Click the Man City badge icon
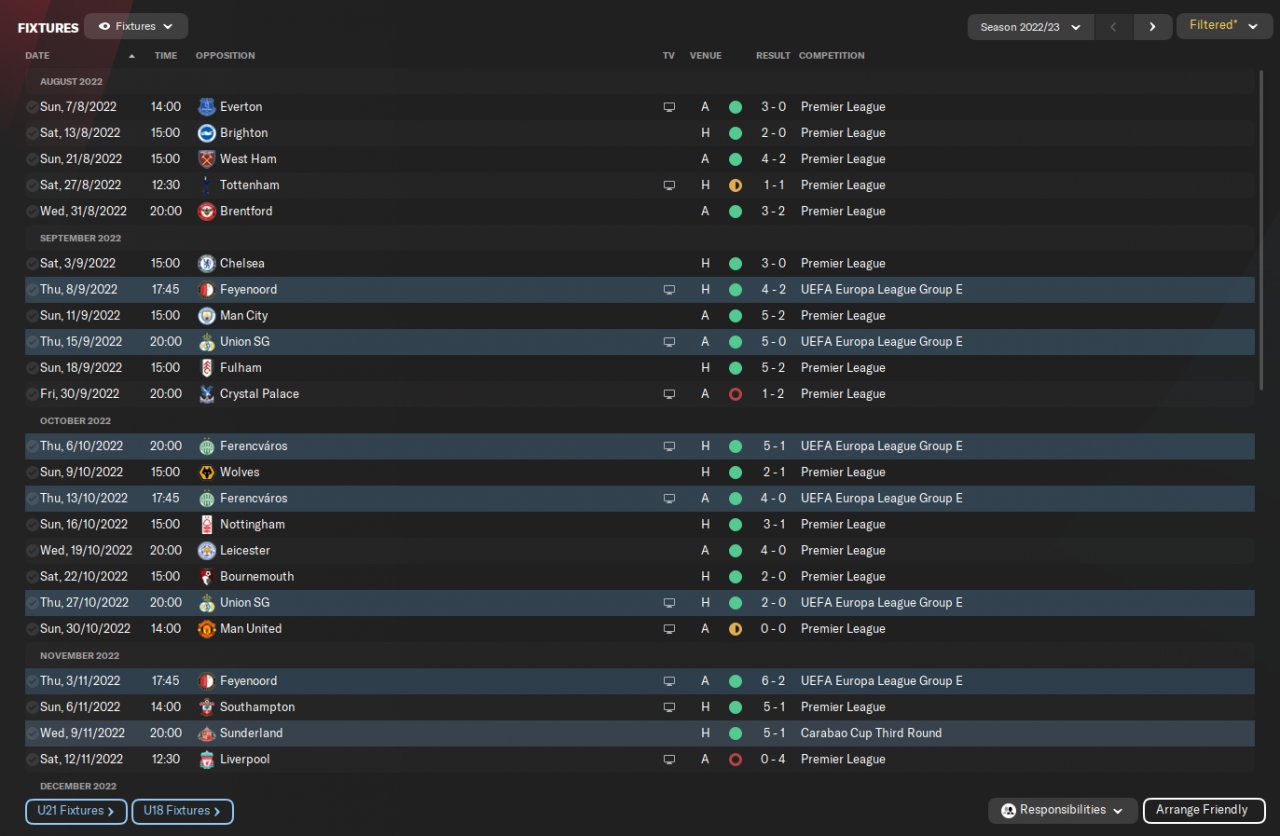Viewport: 1280px width, 836px height. [x=207, y=316]
